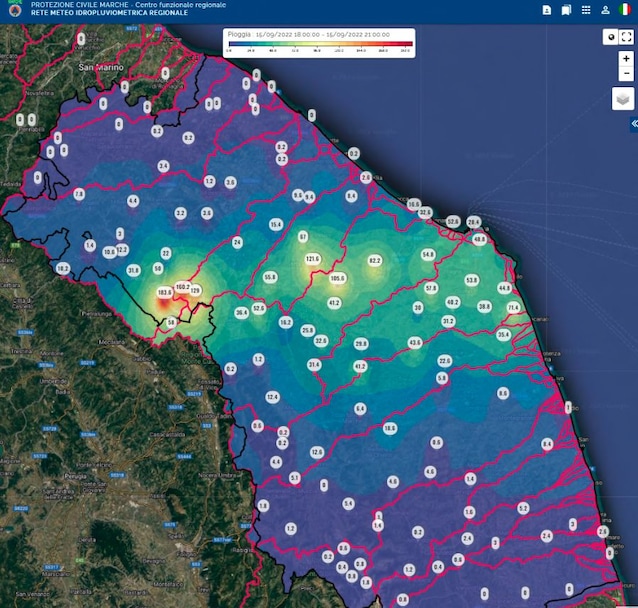
Task: Select the 28.4 coastal station marker
Action: (473, 222)
